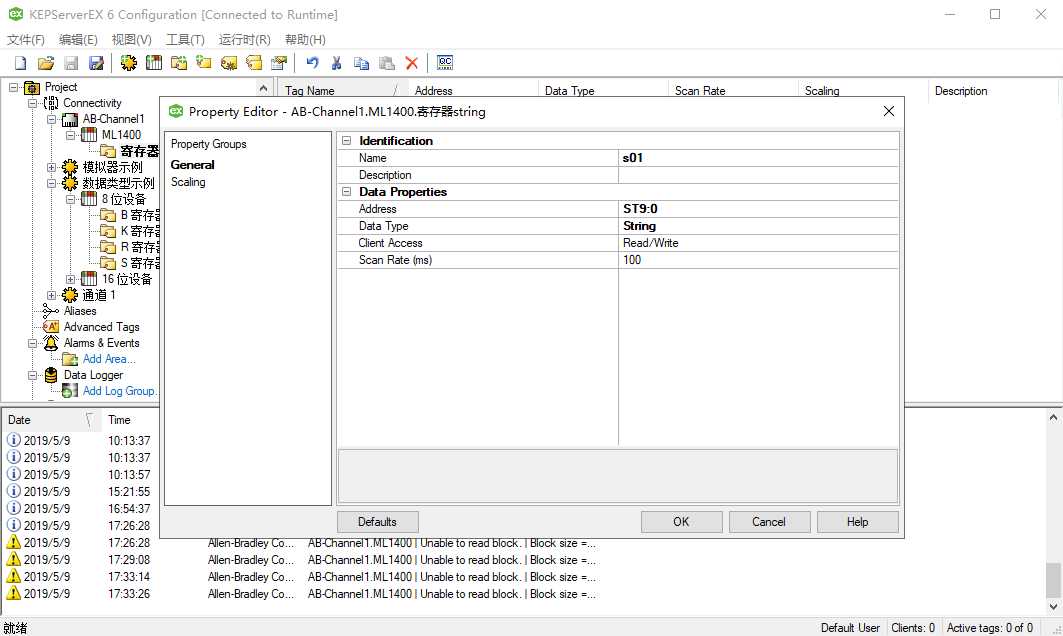This screenshot has width=1063, height=636.
Task: Edit the Address value ST9:0
Action: 759,209
